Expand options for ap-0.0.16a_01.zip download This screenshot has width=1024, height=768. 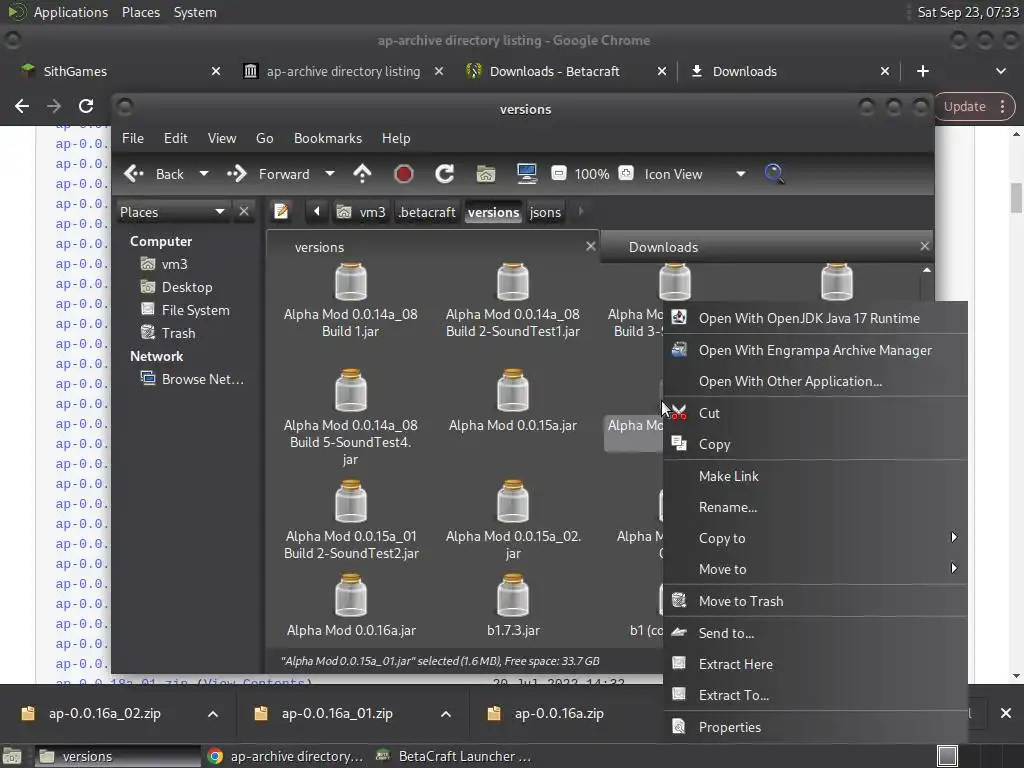point(446,714)
